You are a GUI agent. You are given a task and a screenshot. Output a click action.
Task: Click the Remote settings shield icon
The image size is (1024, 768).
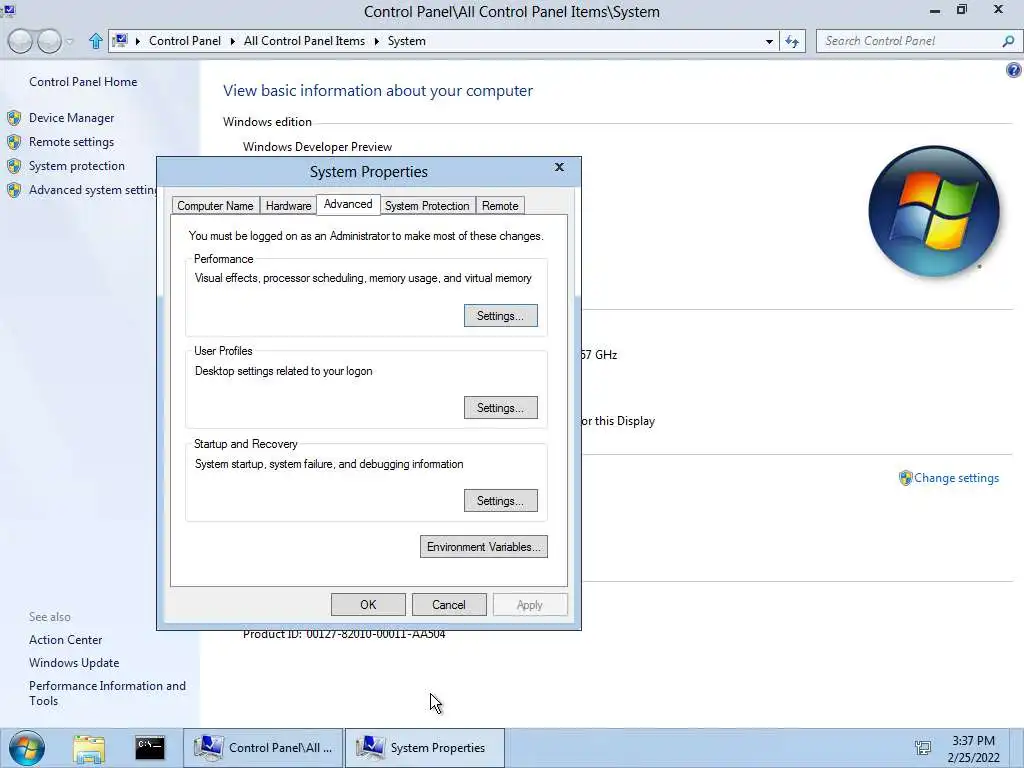pyautogui.click(x=14, y=142)
